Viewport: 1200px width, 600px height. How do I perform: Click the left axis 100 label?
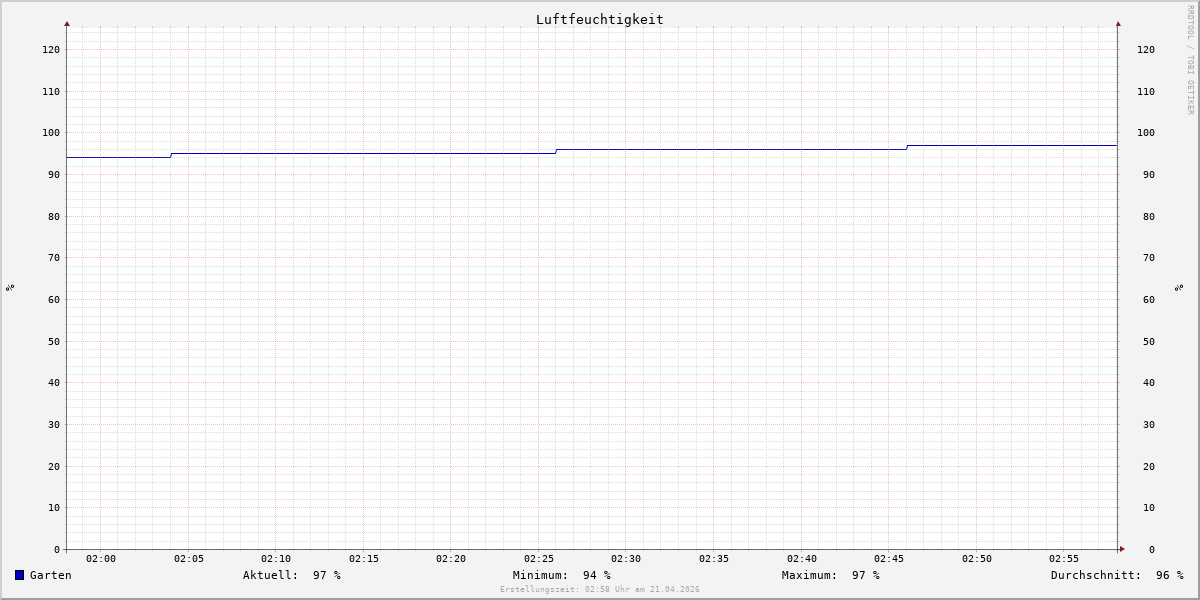51,133
